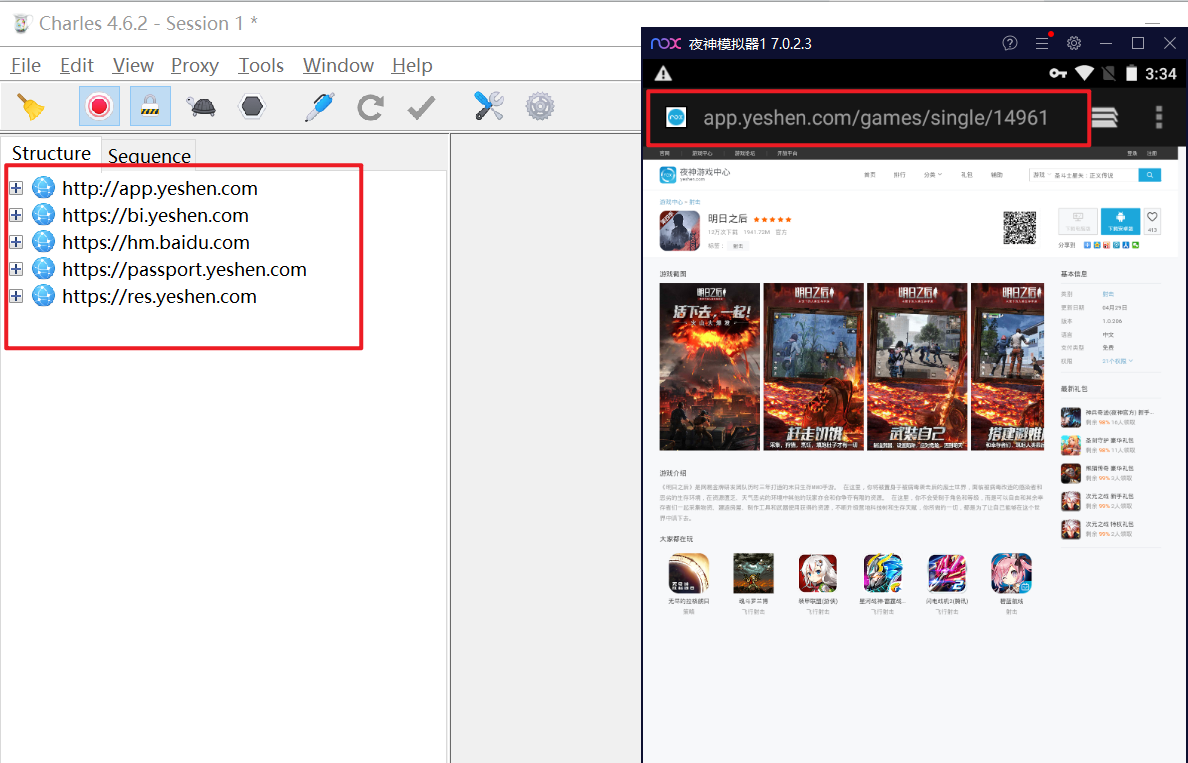Expand the http://app.yeshen.com node

coord(16,188)
